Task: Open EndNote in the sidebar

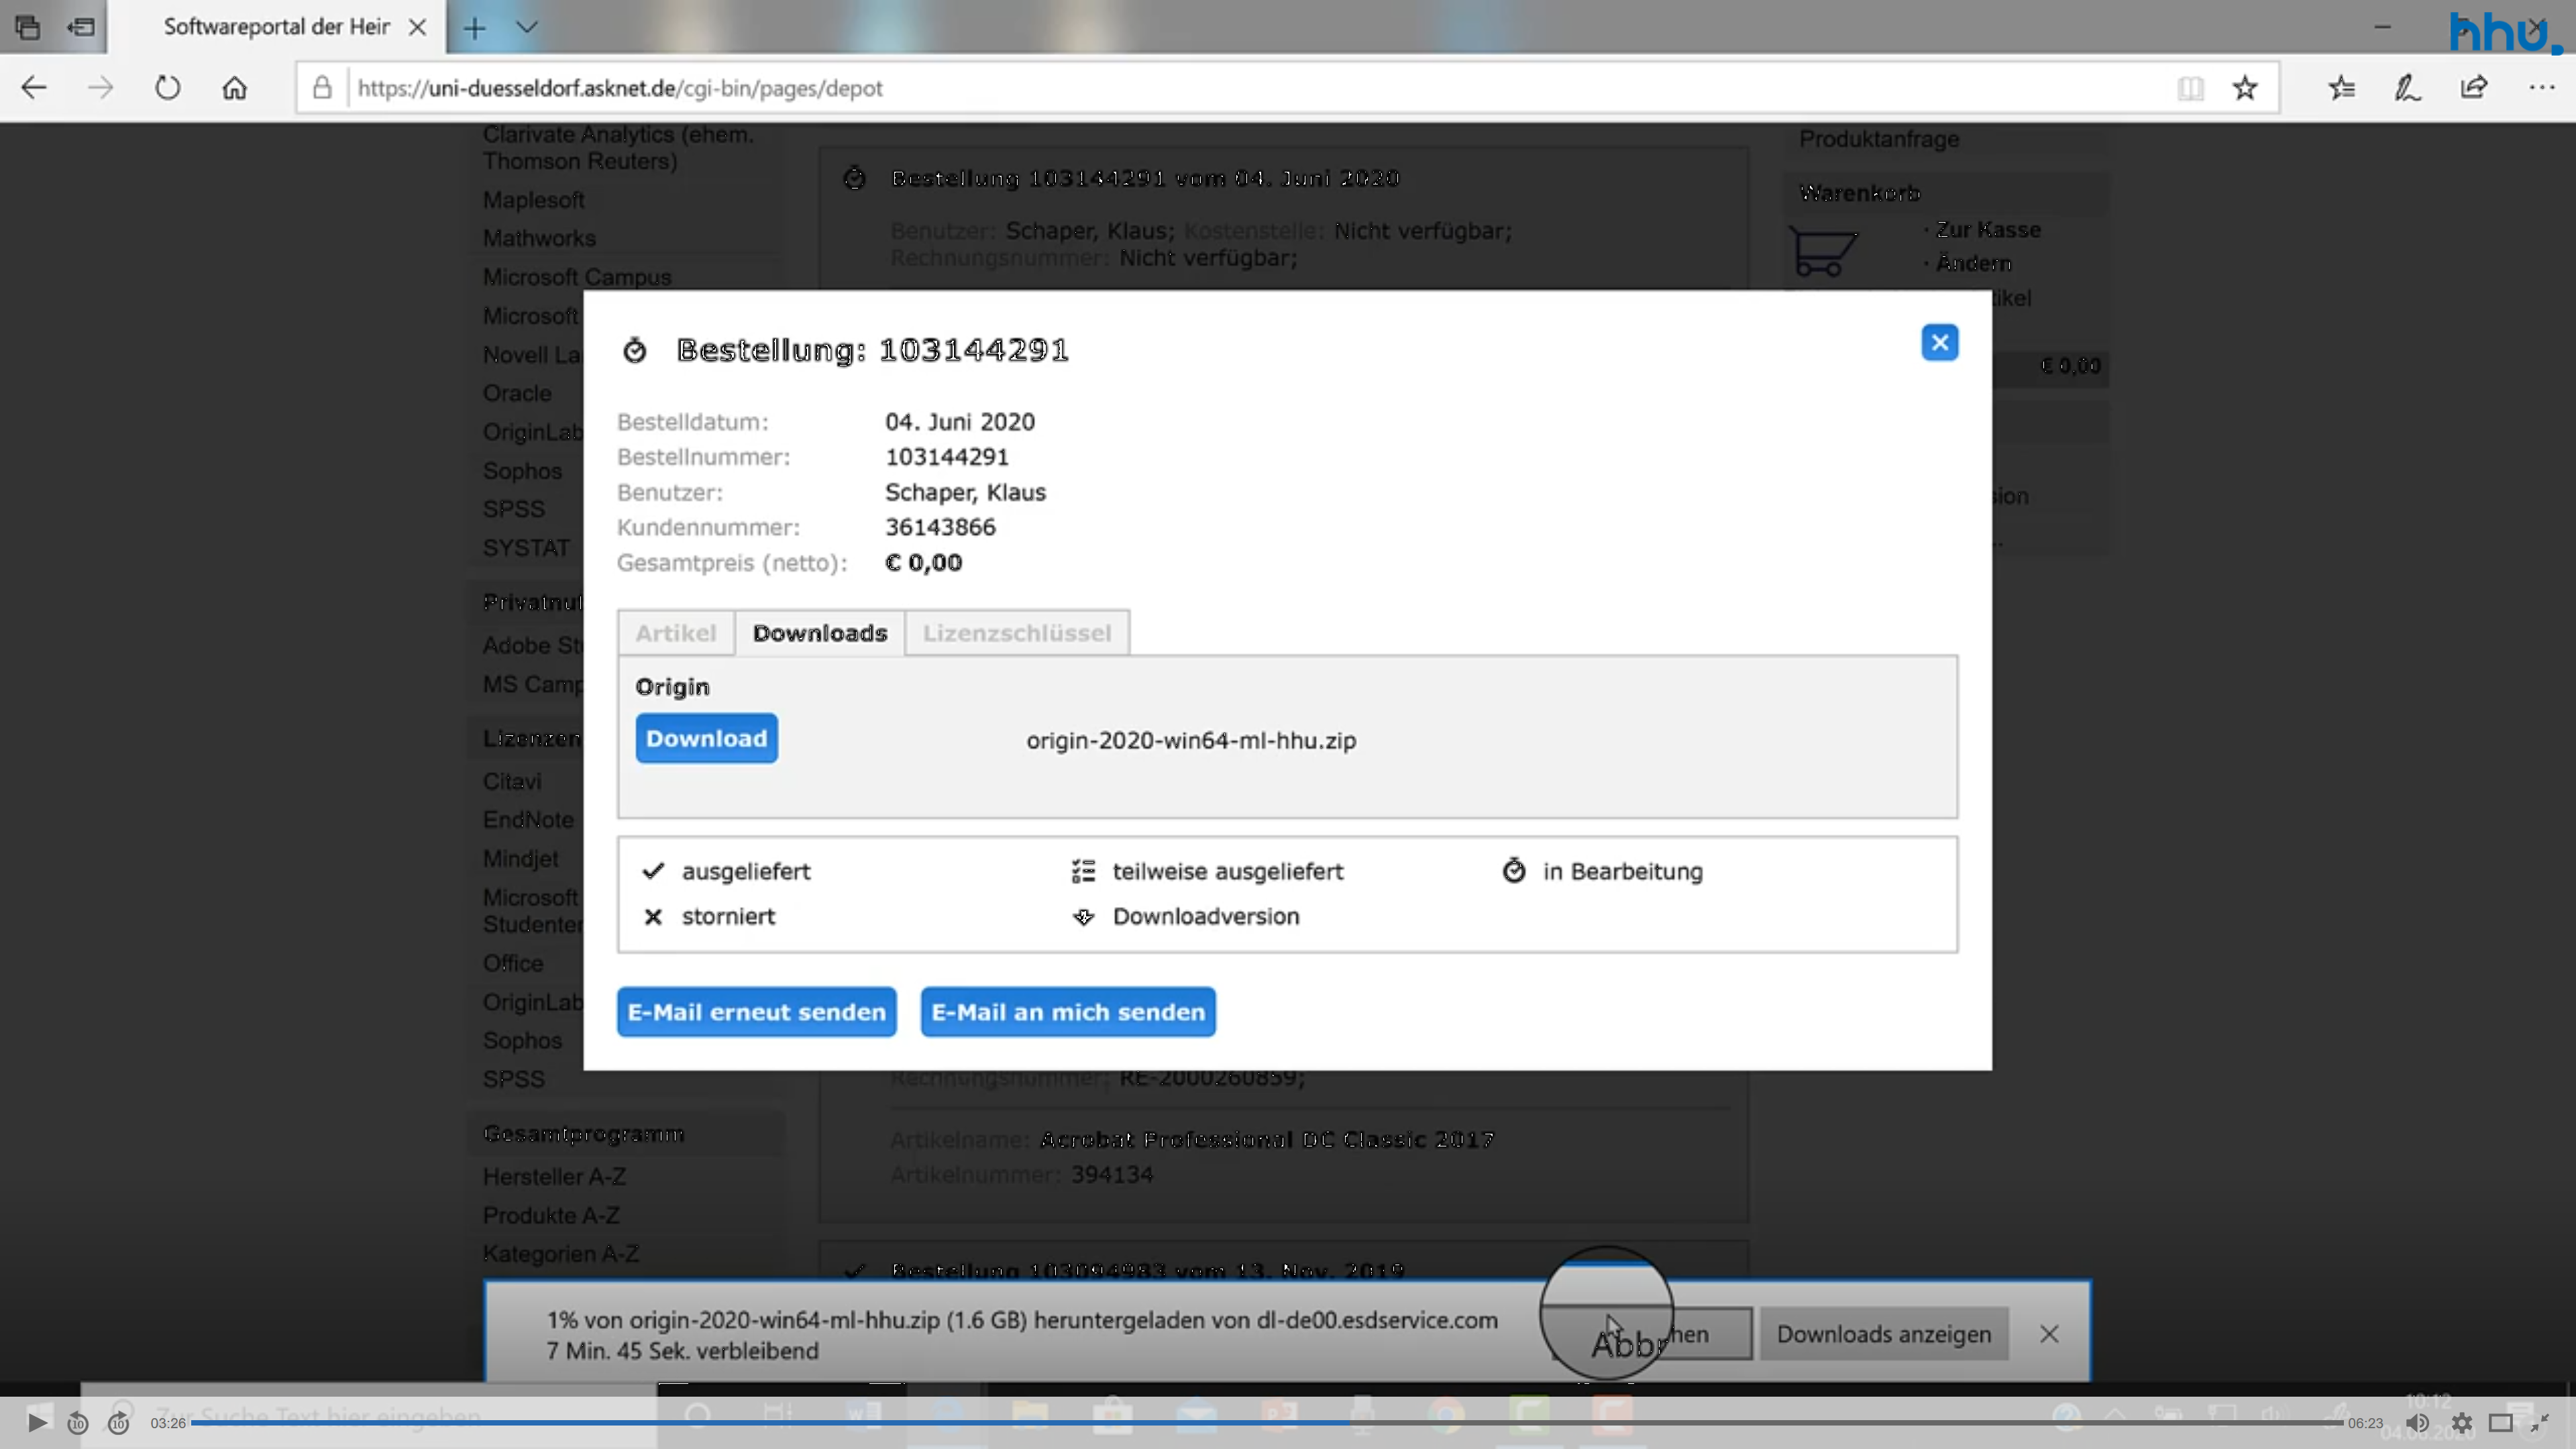Action: tap(528, 820)
